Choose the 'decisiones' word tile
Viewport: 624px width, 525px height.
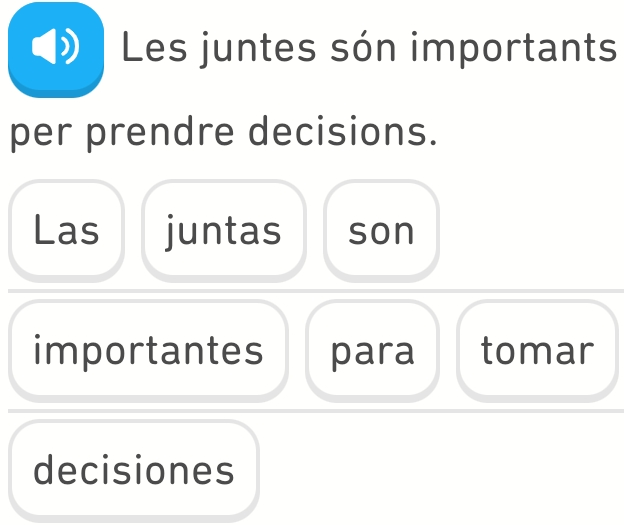pyautogui.click(x=134, y=470)
